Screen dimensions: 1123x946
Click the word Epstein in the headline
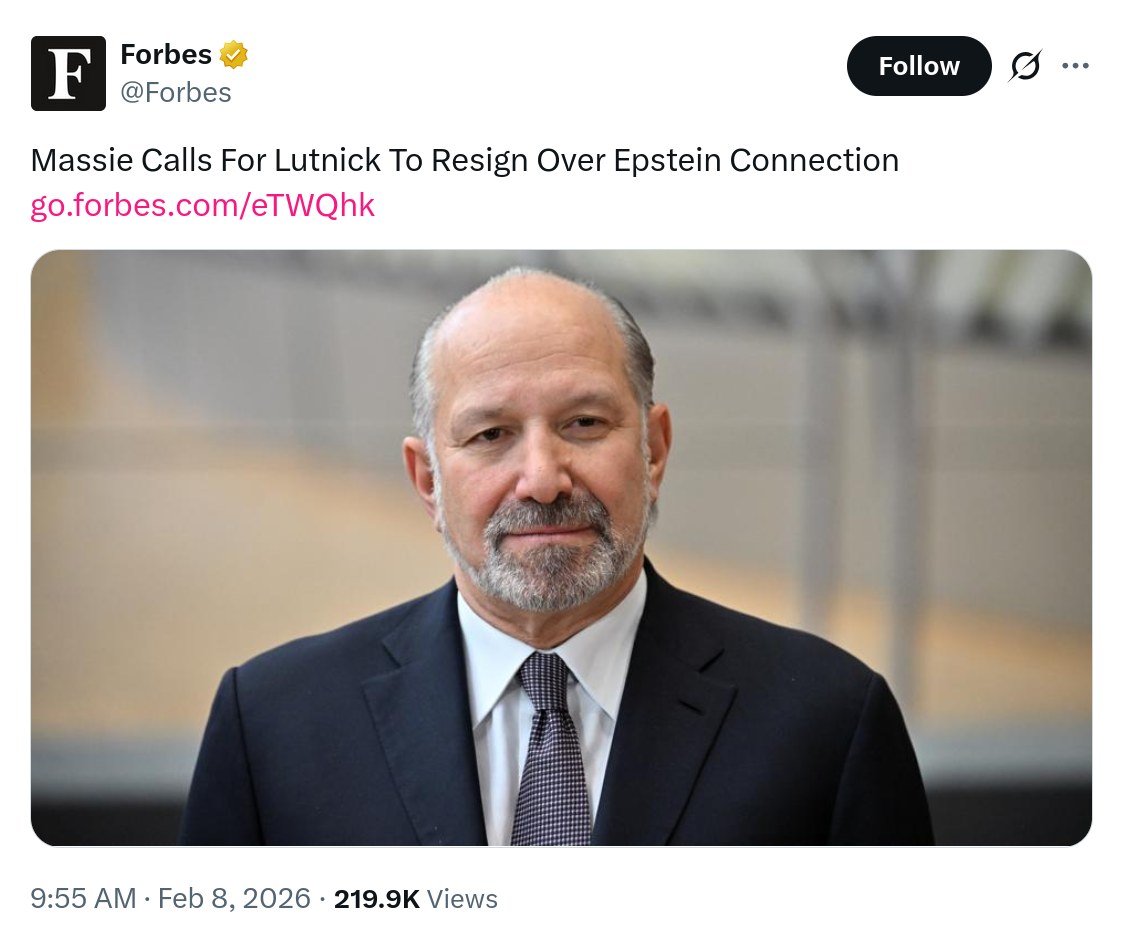coord(666,161)
